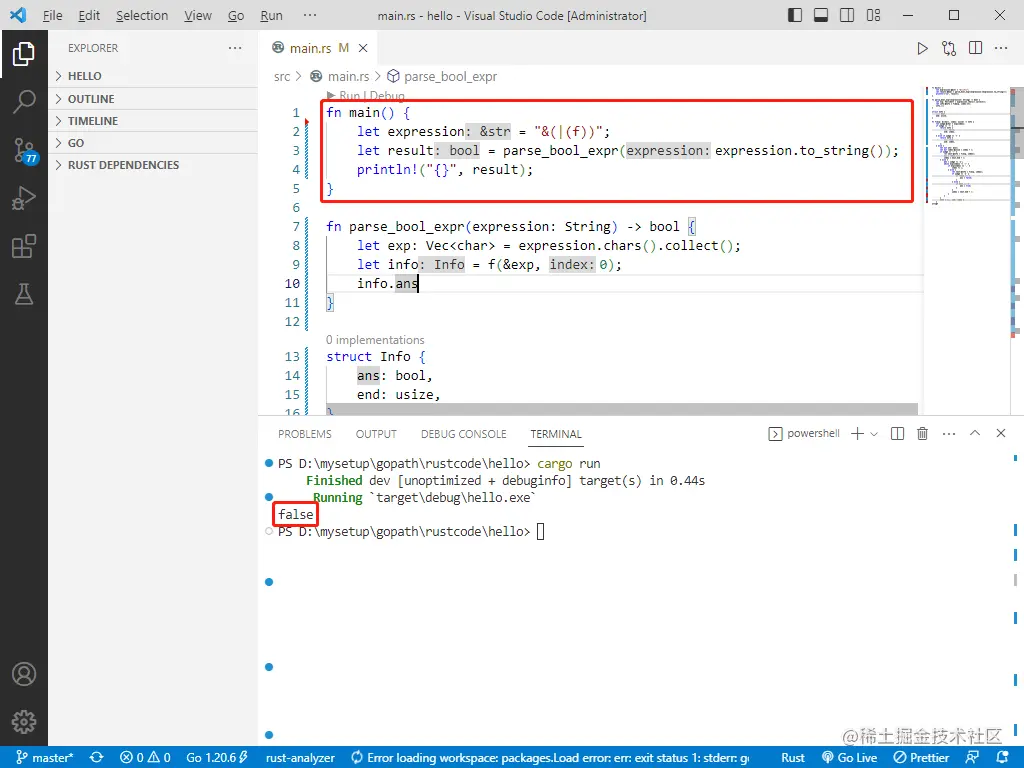Open the Search view in activity bar
The height and width of the screenshot is (768, 1024).
point(24,102)
